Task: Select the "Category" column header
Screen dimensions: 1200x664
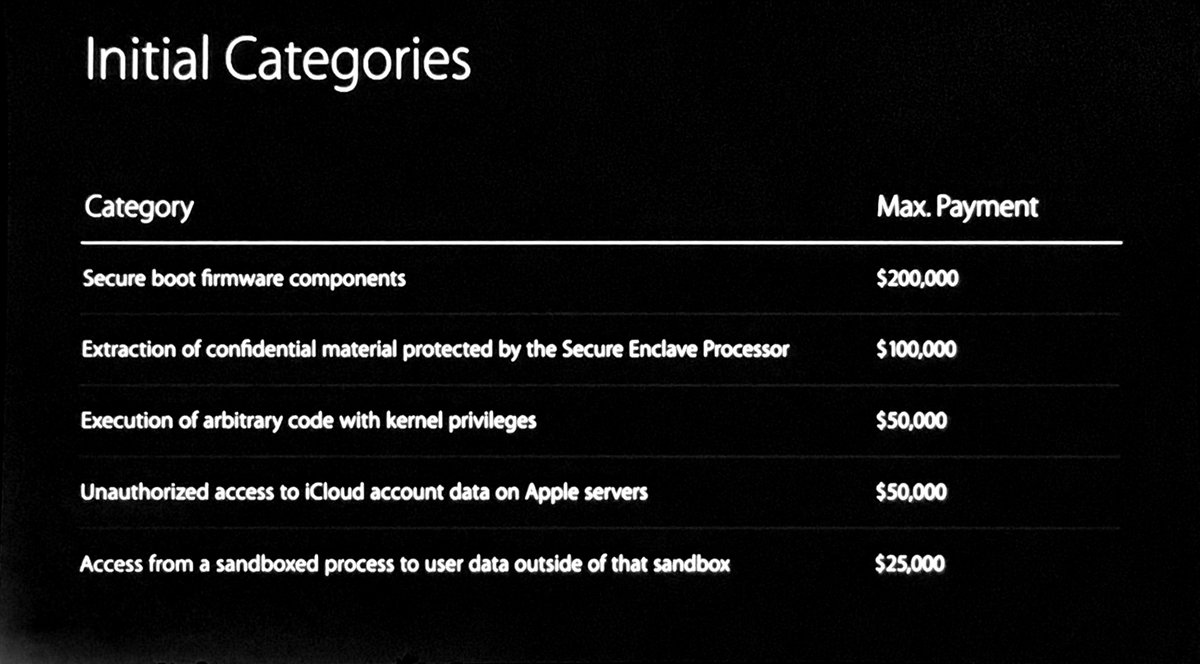Action: (x=138, y=208)
